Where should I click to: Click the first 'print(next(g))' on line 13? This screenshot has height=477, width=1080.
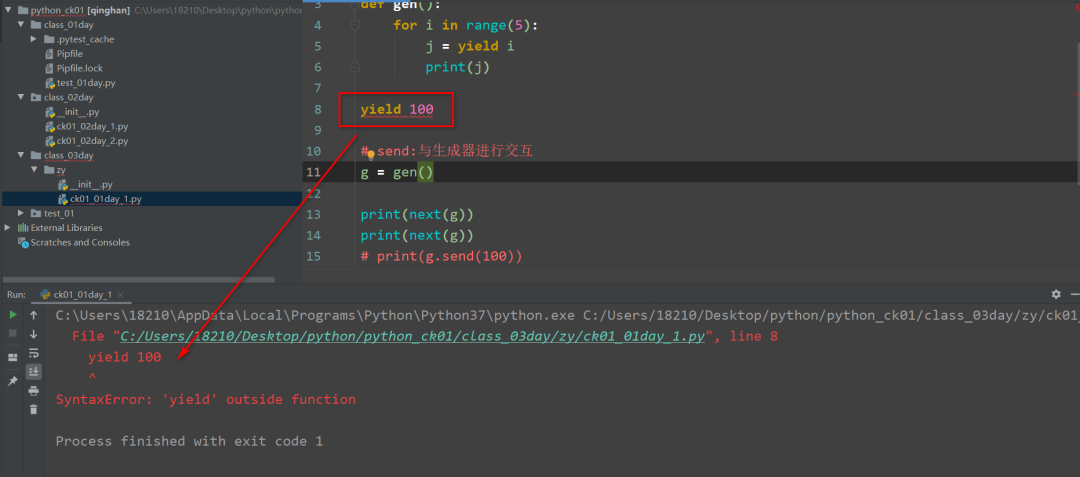click(417, 215)
